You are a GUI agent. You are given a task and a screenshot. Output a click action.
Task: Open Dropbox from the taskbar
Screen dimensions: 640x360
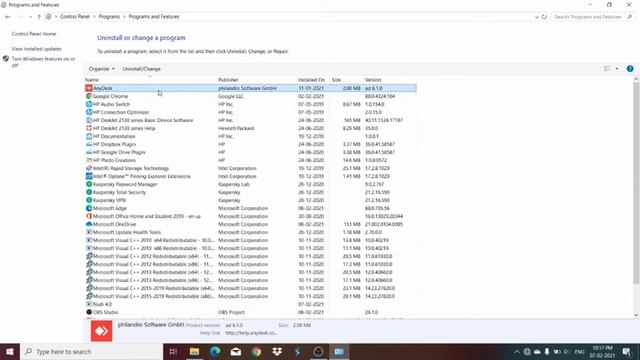pos(277,351)
